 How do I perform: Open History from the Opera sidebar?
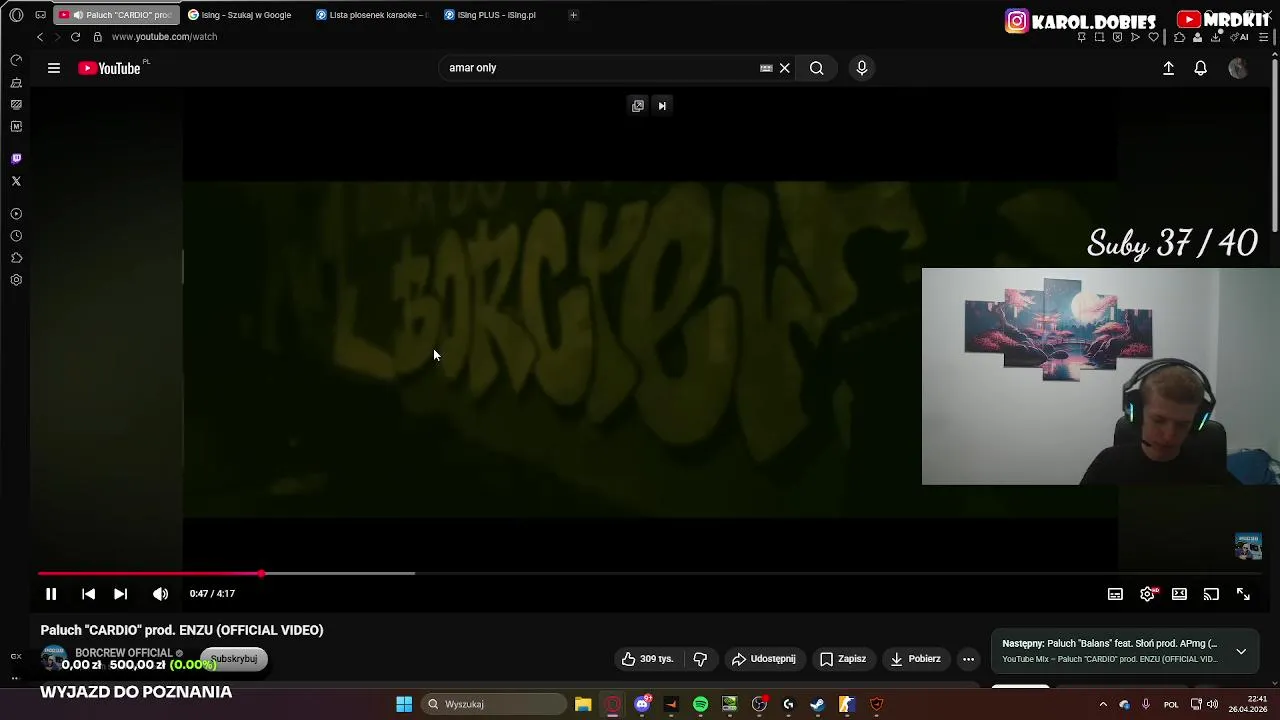pos(16,236)
